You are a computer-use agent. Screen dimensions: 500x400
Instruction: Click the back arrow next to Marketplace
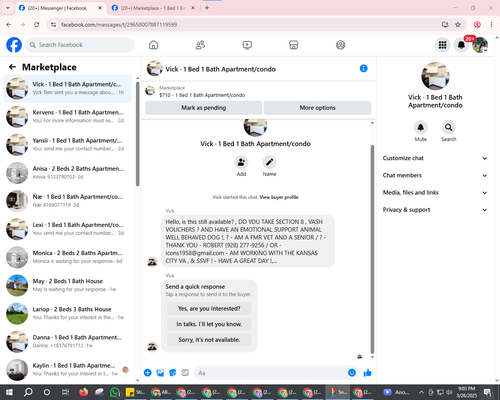[12, 67]
